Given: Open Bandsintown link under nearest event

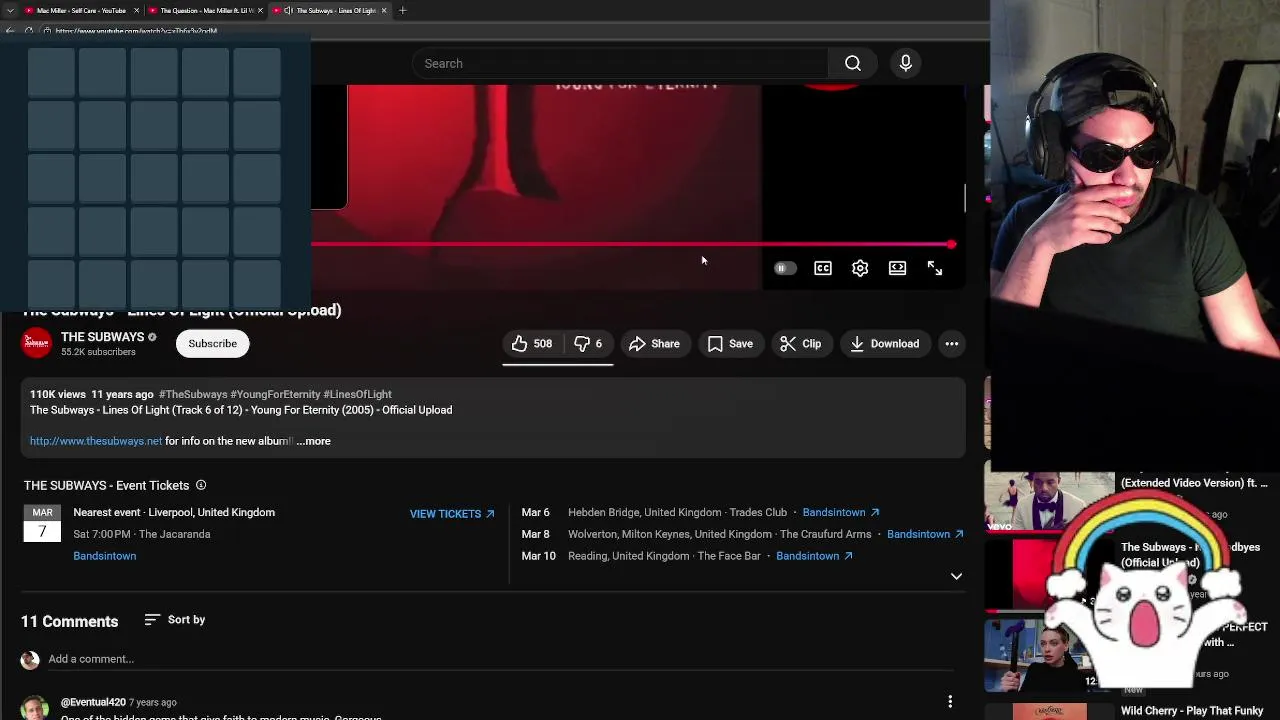Looking at the screenshot, I should point(104,556).
